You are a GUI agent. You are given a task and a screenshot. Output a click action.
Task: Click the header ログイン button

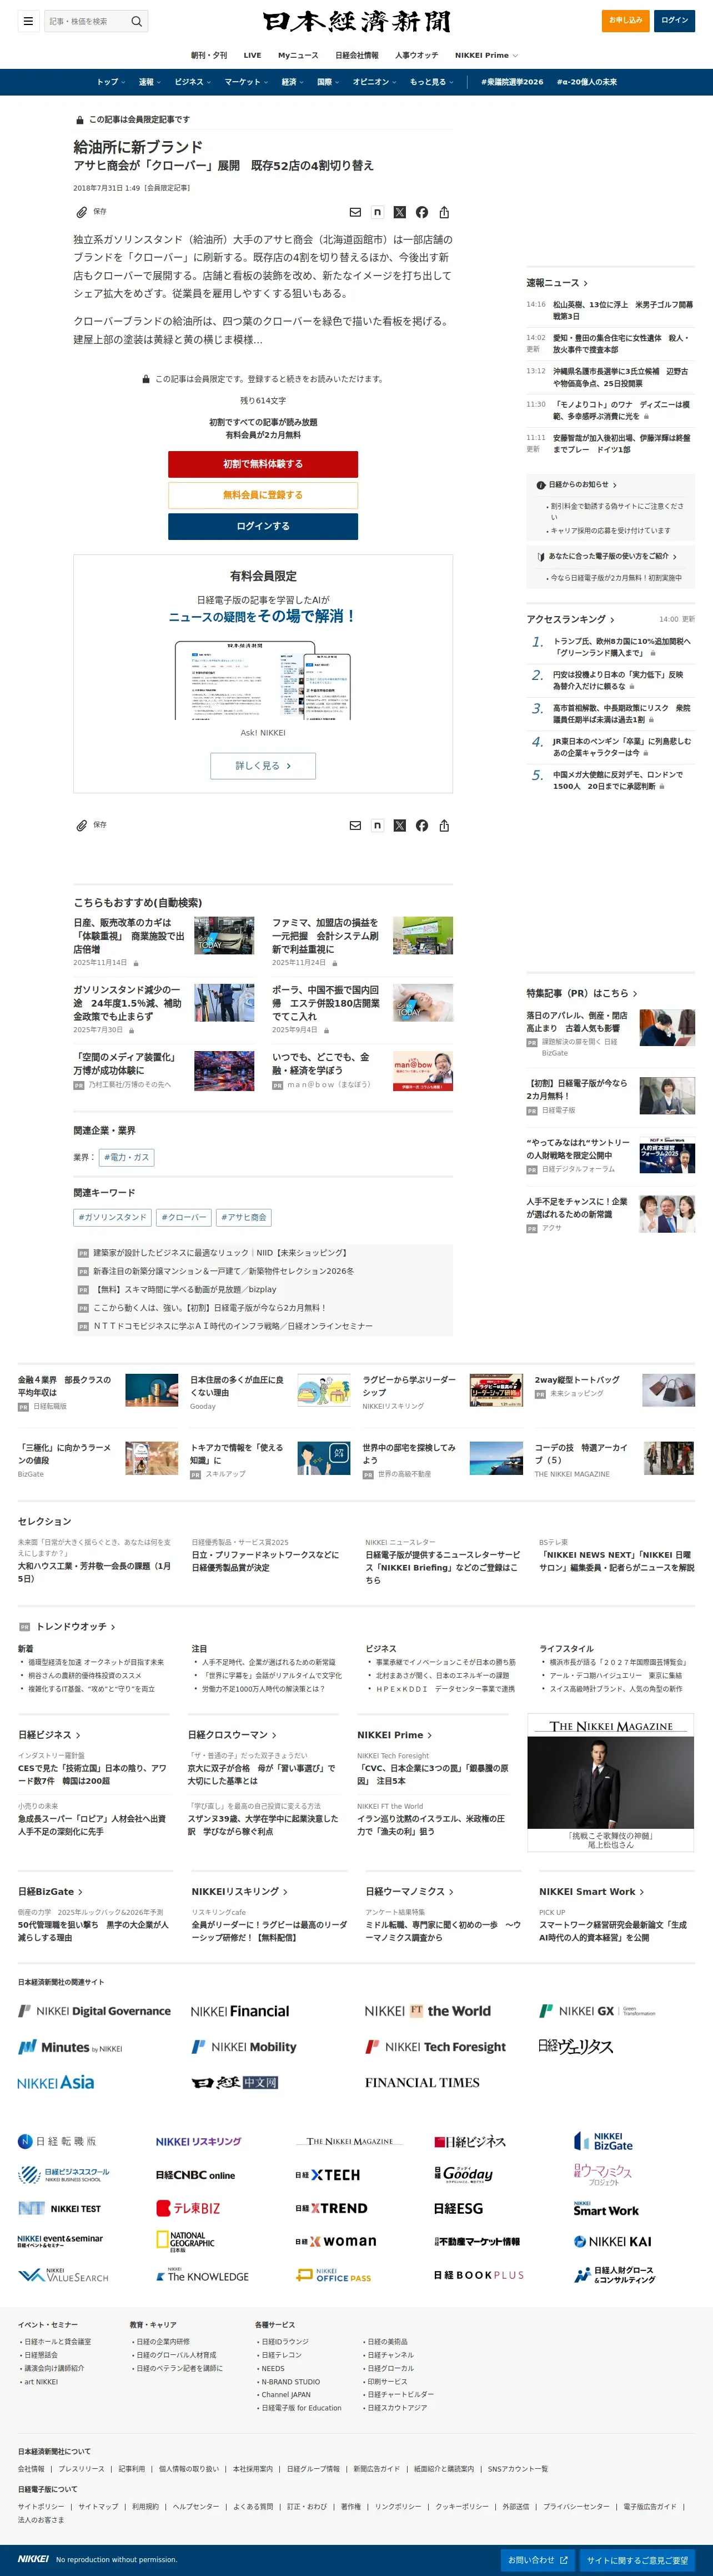tap(675, 20)
